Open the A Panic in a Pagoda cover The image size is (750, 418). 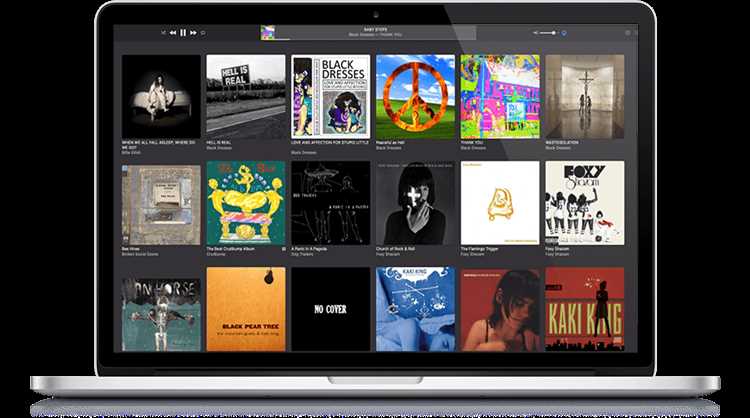(x=331, y=203)
